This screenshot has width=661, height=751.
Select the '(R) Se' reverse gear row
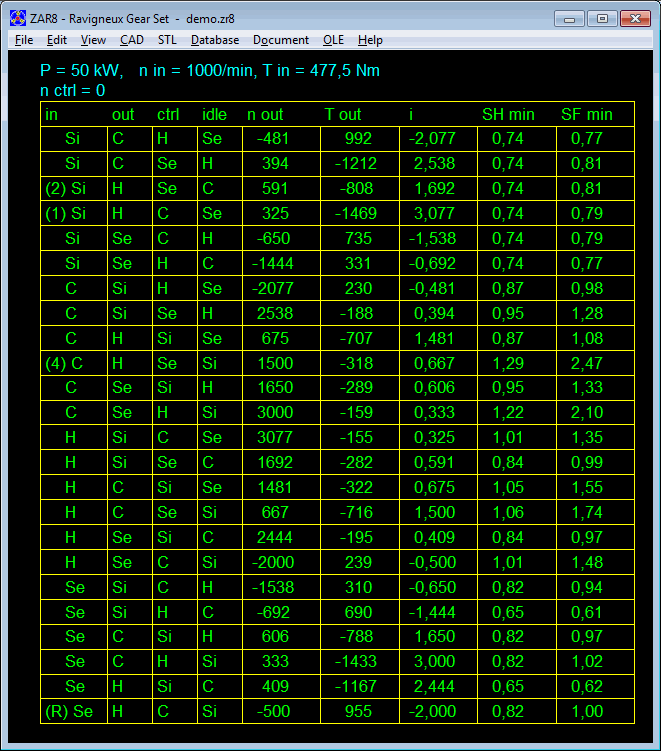tap(69, 712)
